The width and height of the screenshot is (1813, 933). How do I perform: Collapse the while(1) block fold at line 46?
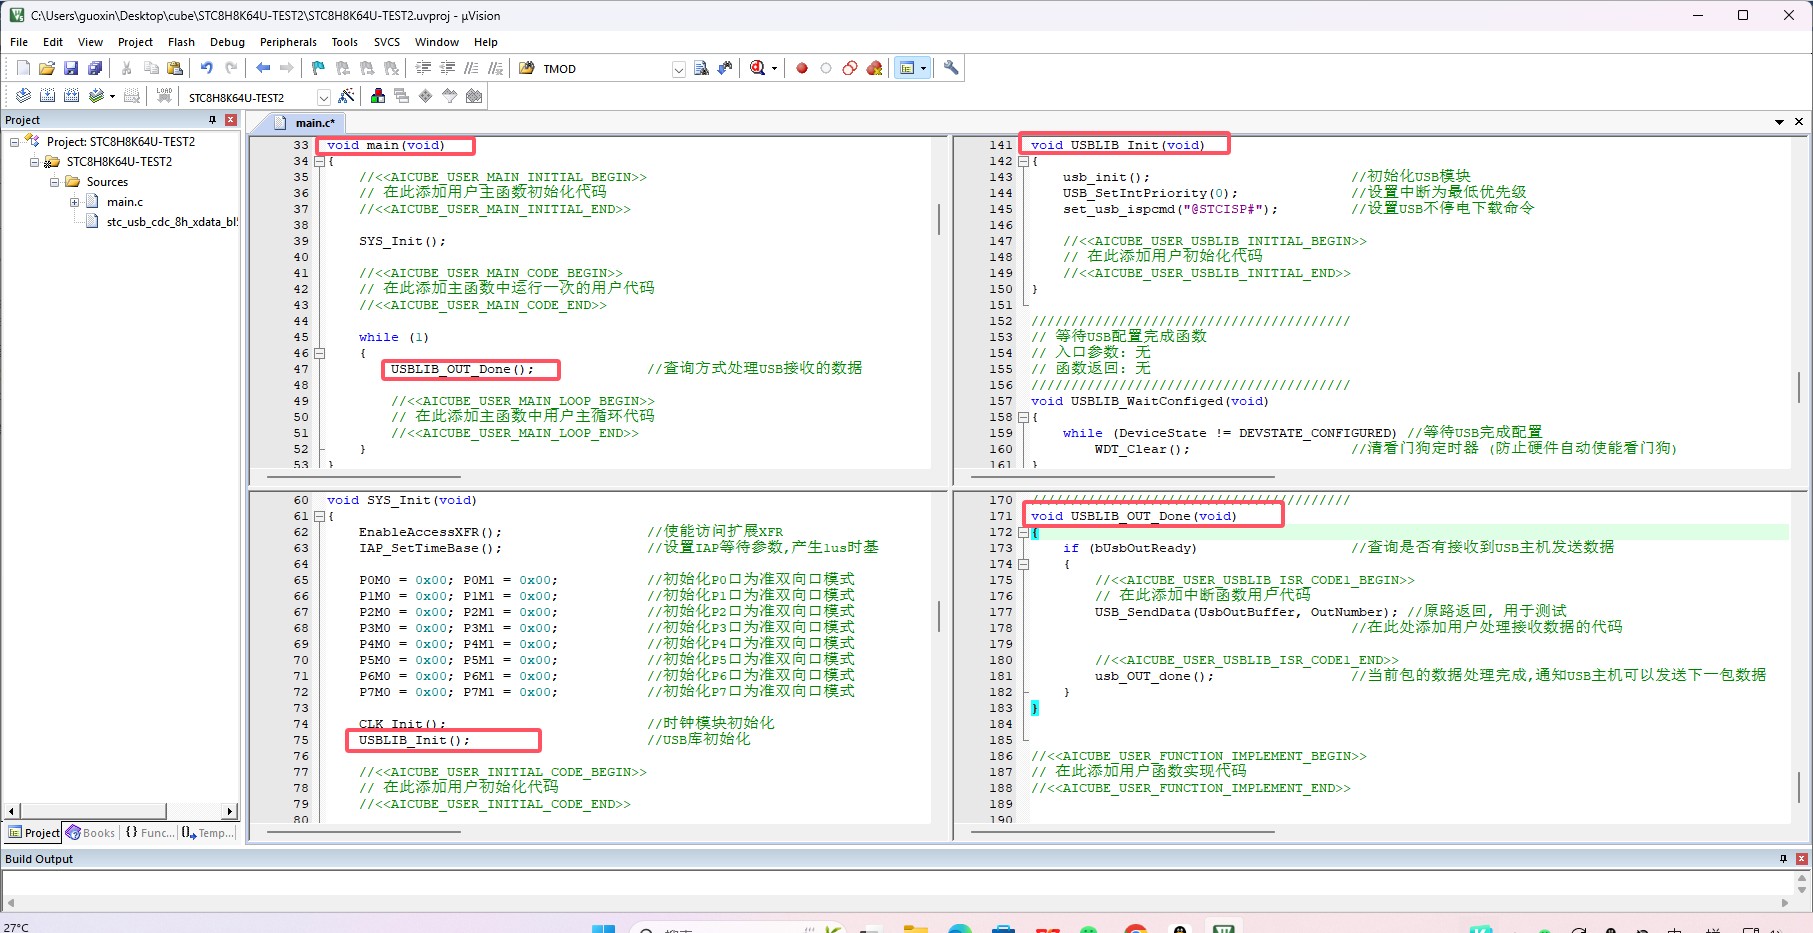pyautogui.click(x=319, y=353)
